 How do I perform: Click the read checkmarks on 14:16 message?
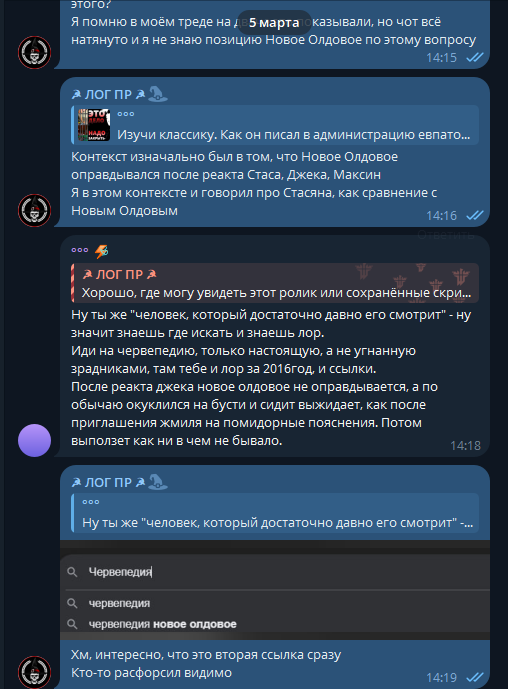point(475,215)
